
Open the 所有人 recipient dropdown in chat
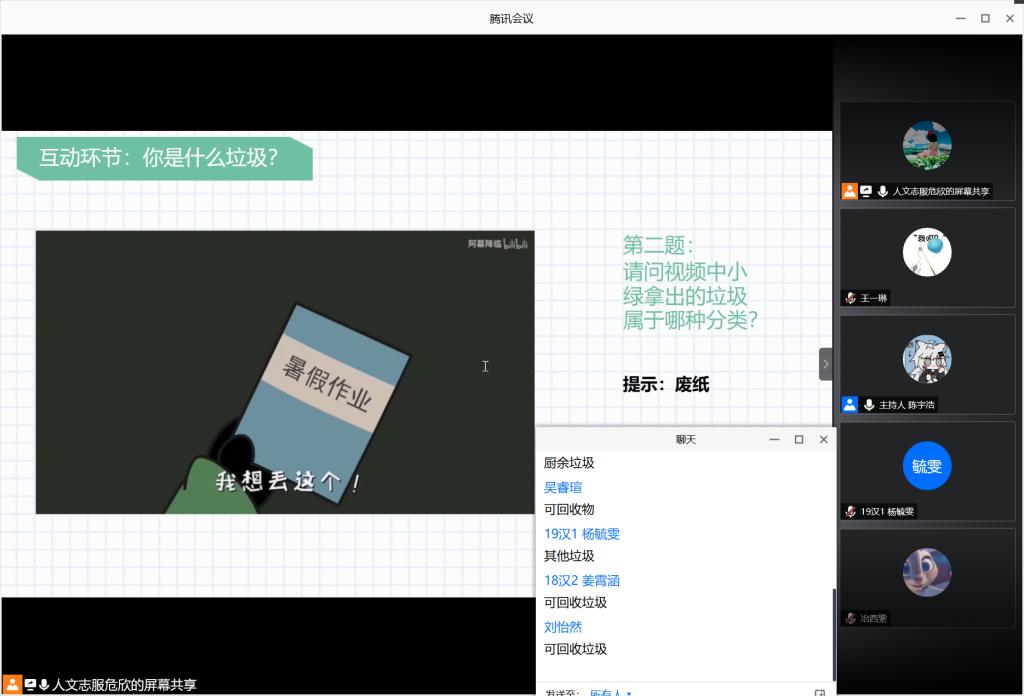[610, 692]
